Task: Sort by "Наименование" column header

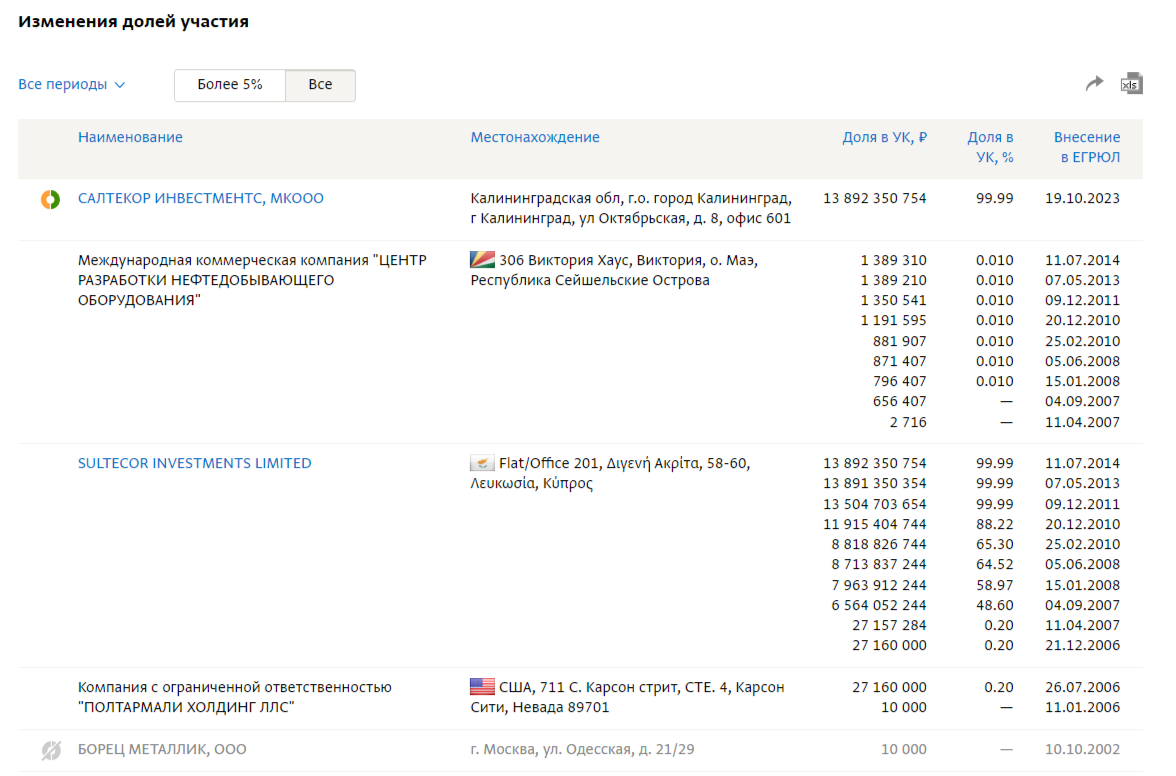Action: coord(130,138)
